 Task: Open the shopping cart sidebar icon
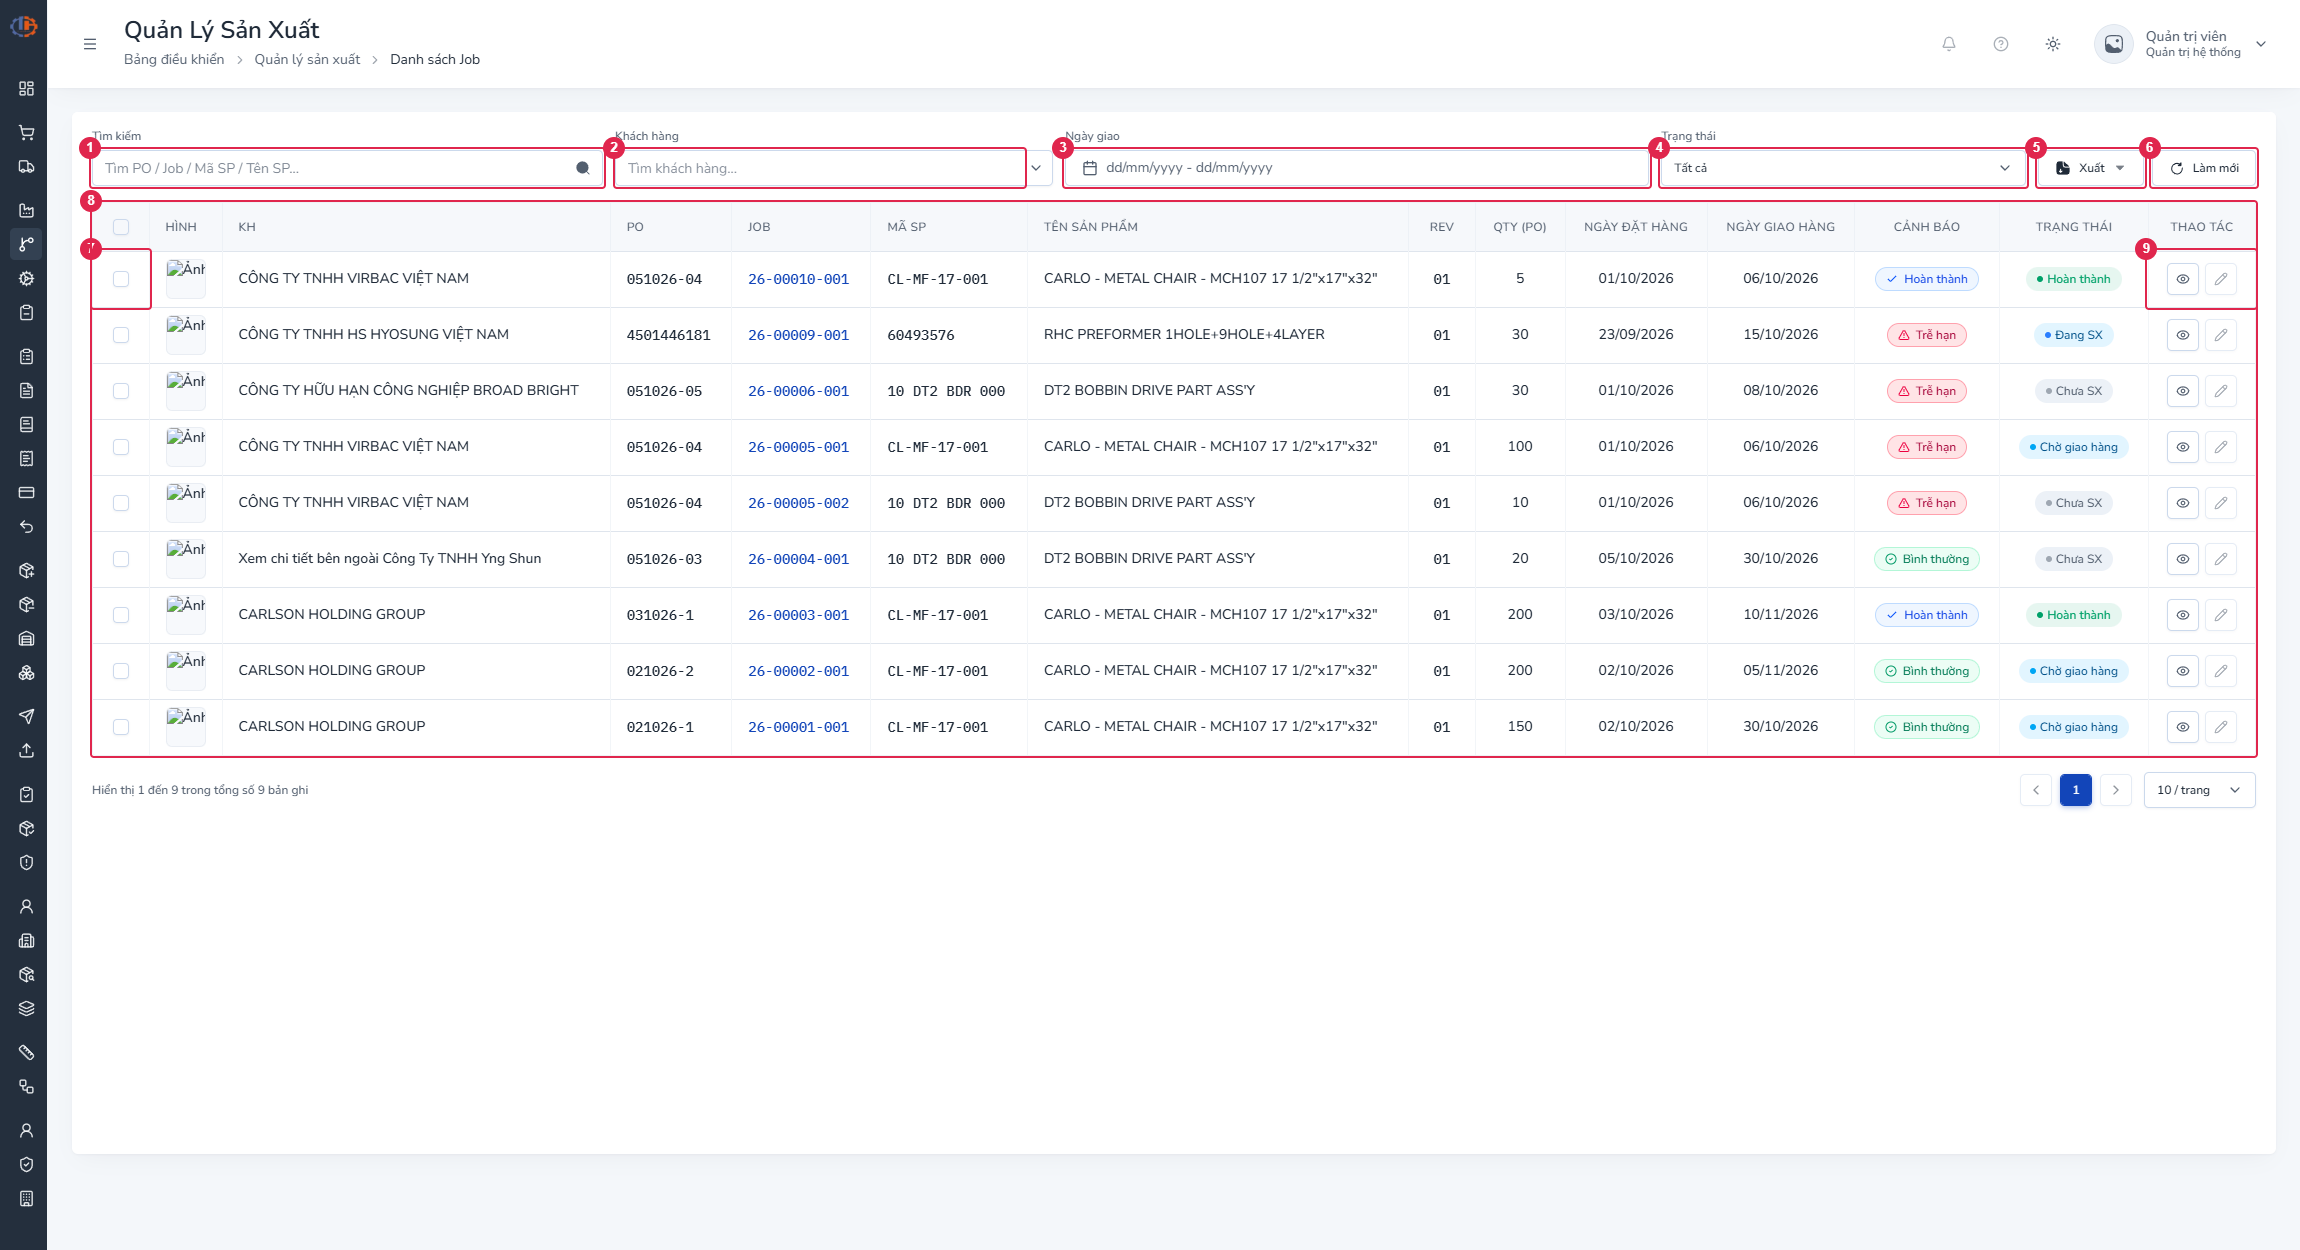point(27,132)
